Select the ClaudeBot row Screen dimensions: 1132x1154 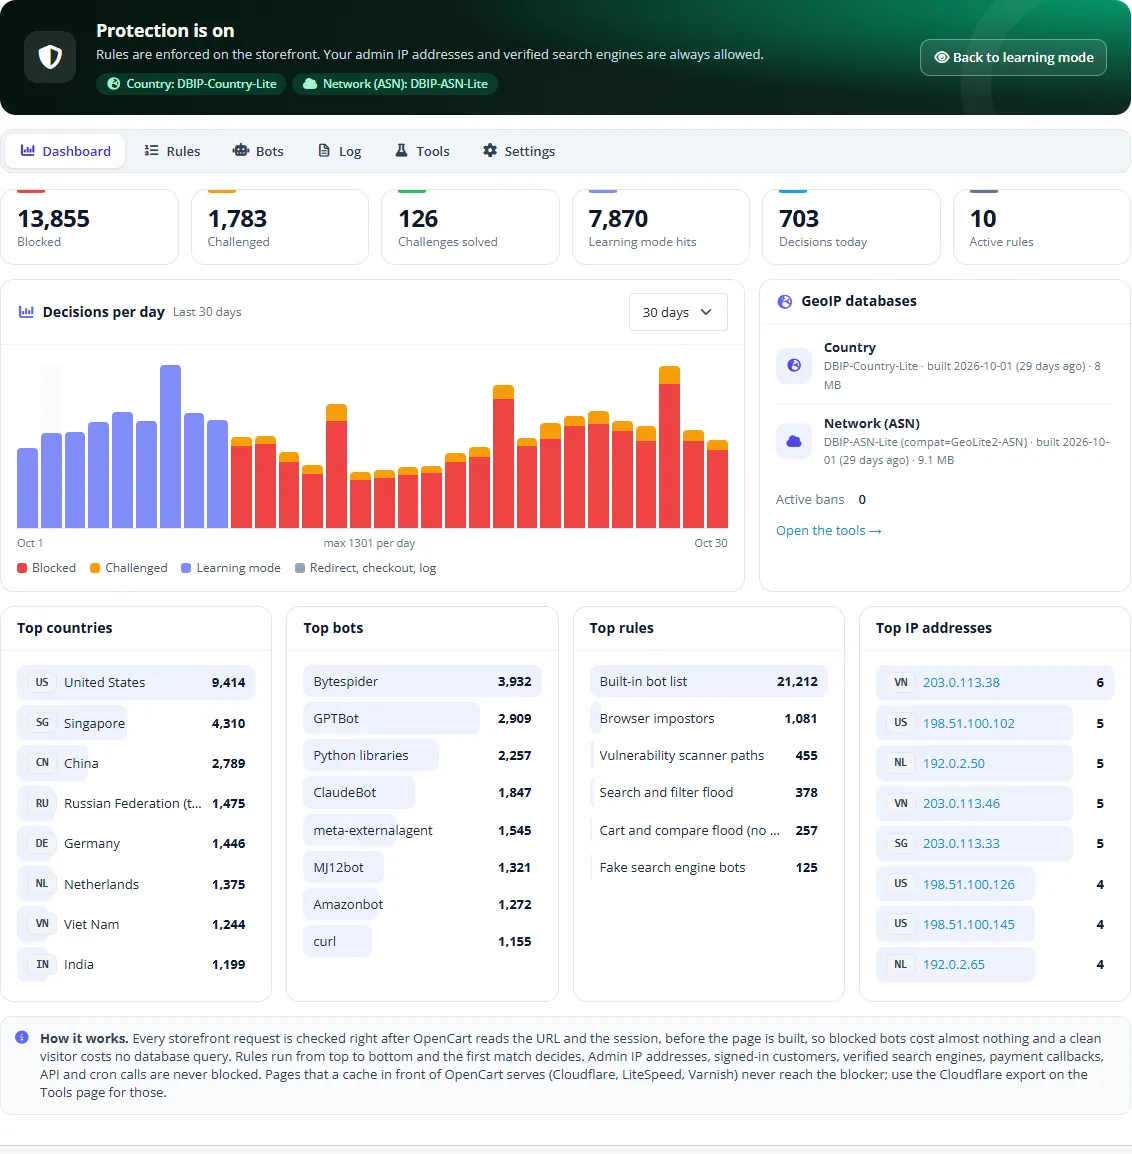click(x=422, y=793)
